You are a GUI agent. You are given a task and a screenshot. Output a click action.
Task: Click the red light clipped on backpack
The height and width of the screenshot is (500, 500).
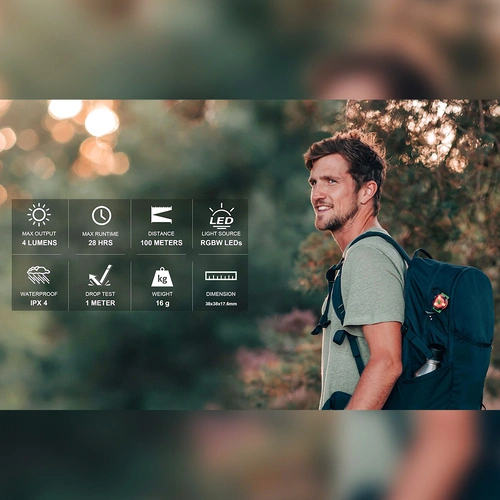441,302
